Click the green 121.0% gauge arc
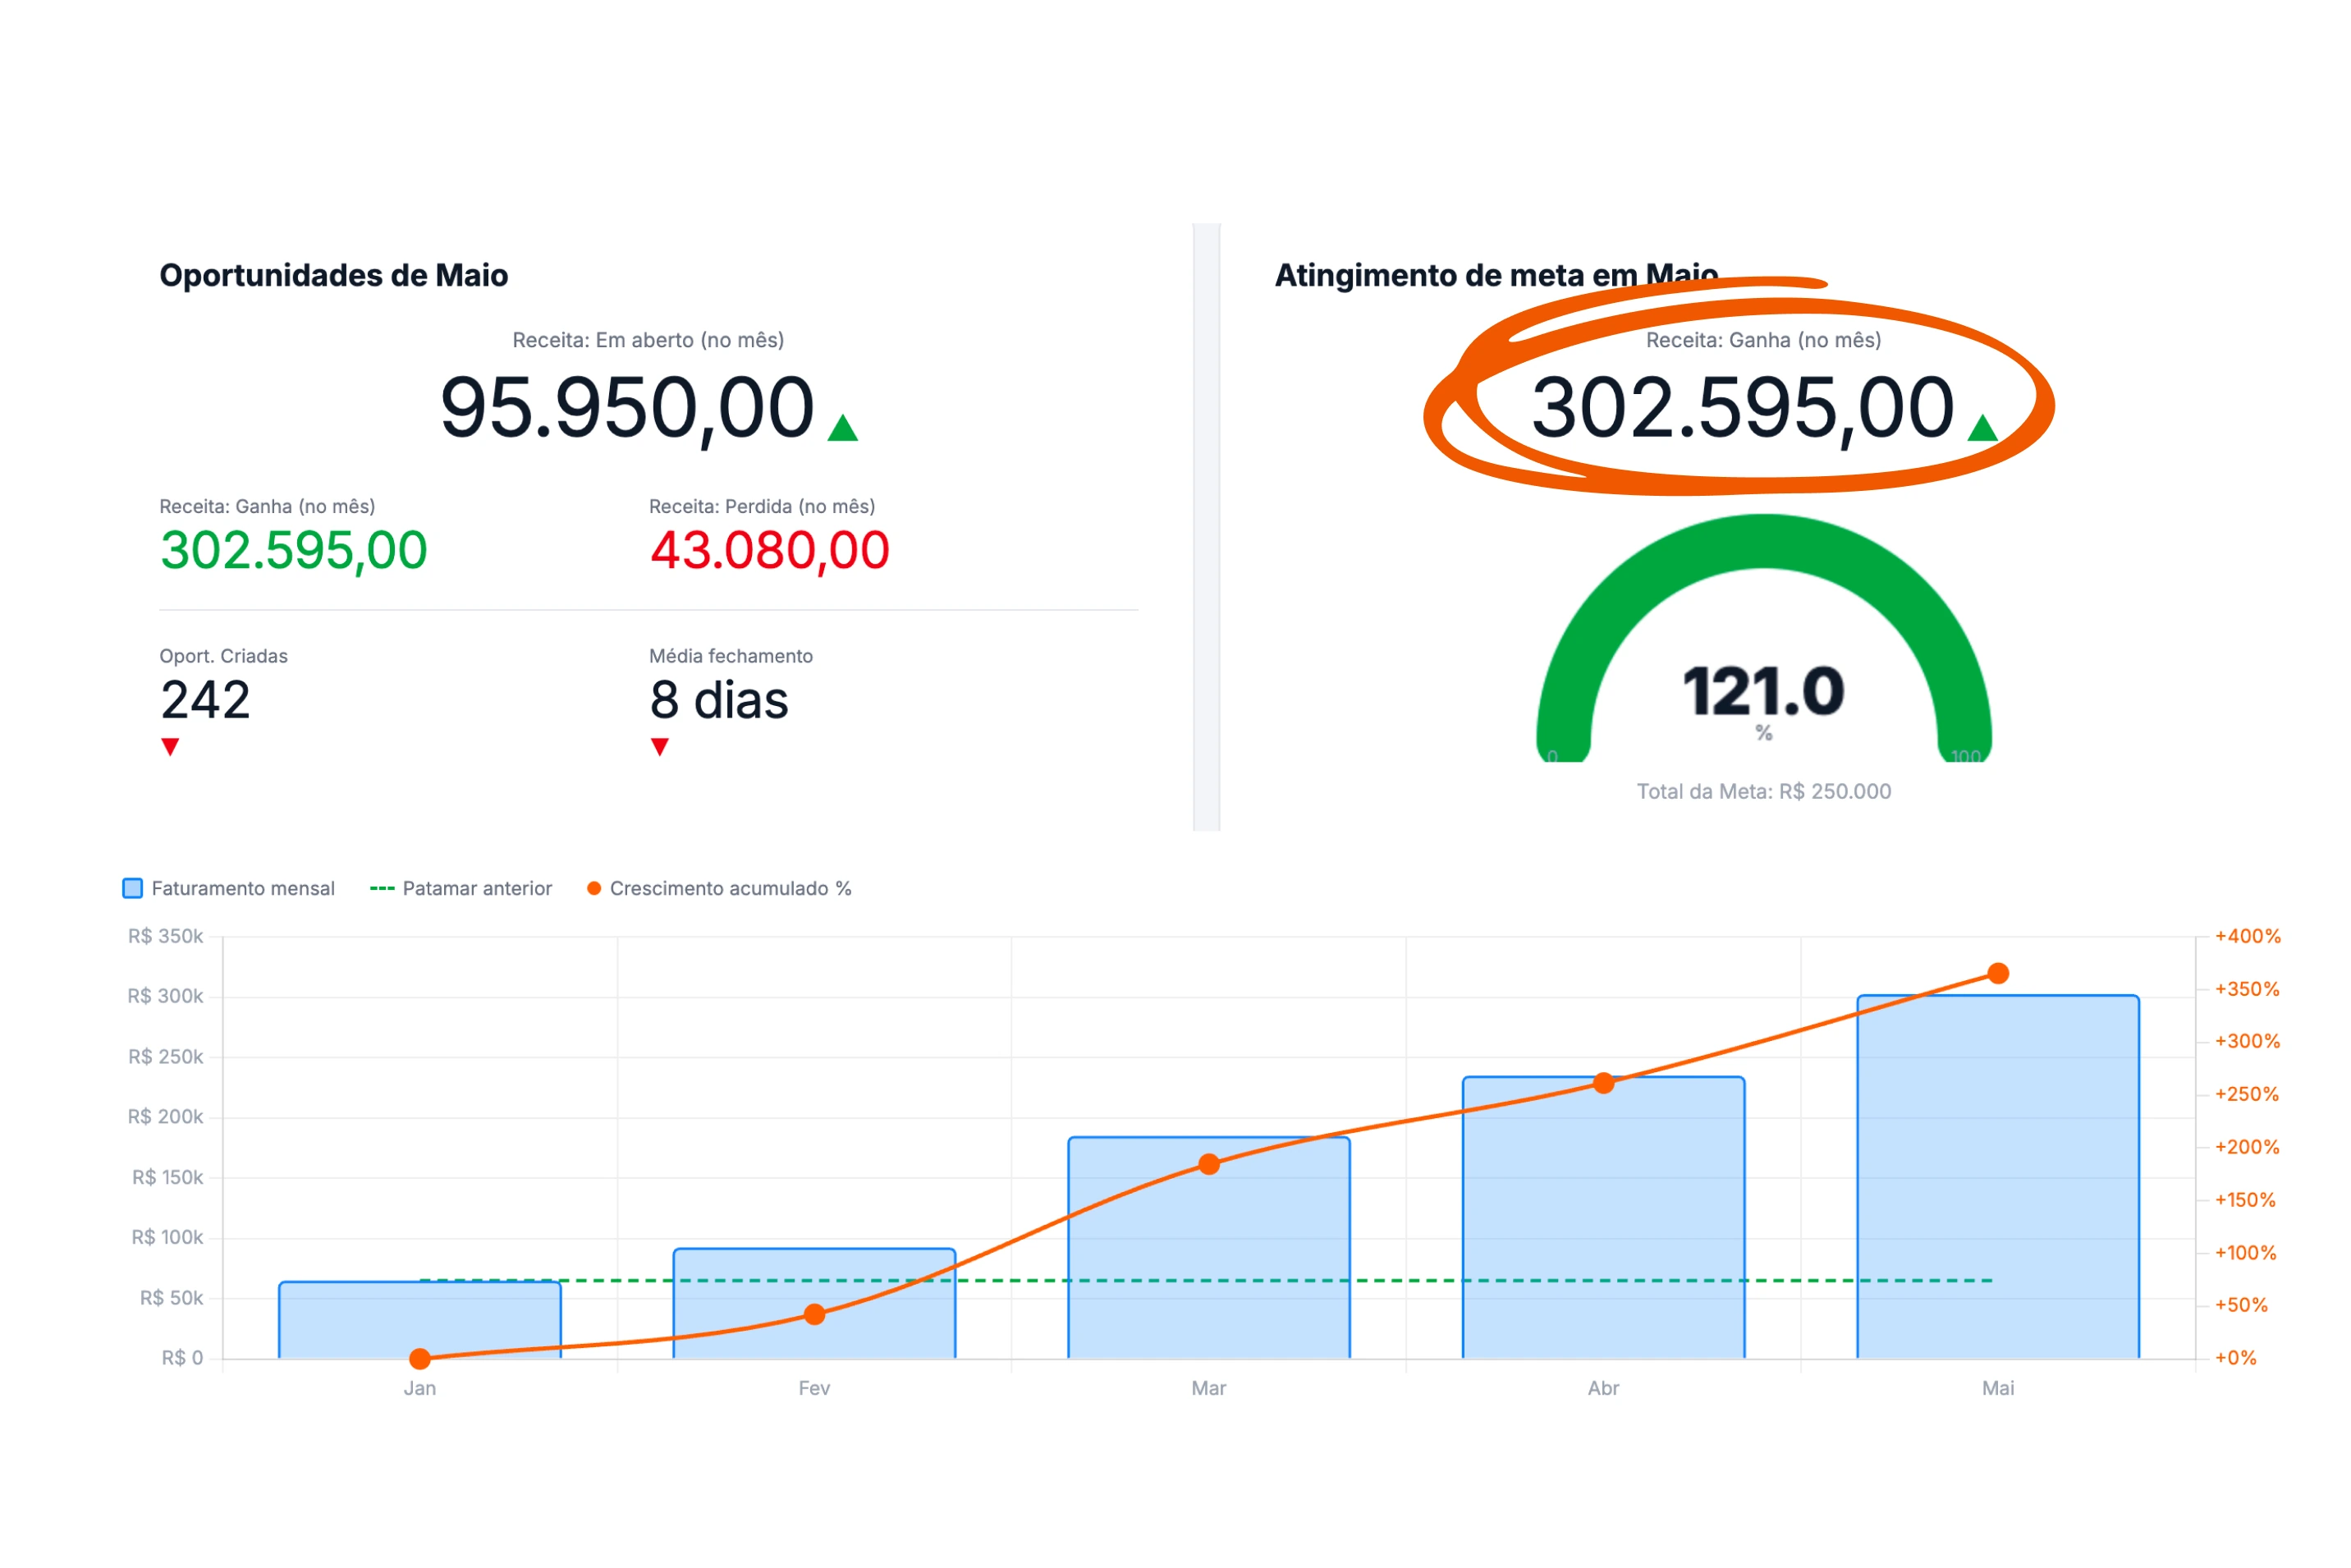 coord(1763,541)
